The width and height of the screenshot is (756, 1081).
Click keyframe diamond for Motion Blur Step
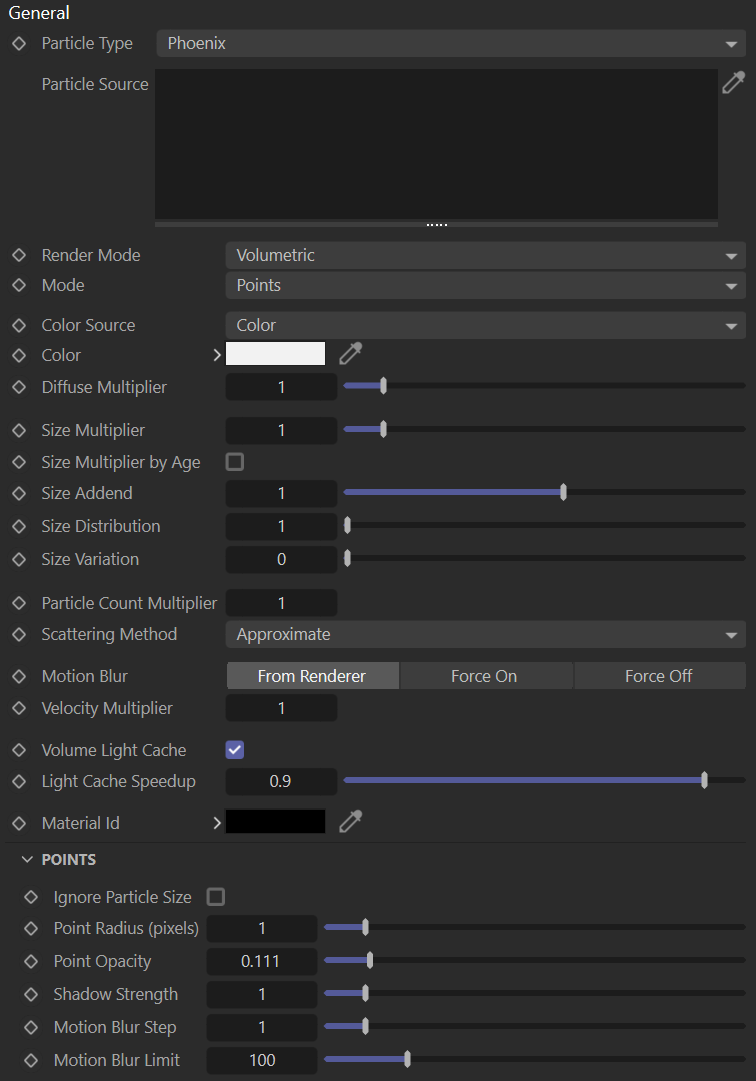31,1027
